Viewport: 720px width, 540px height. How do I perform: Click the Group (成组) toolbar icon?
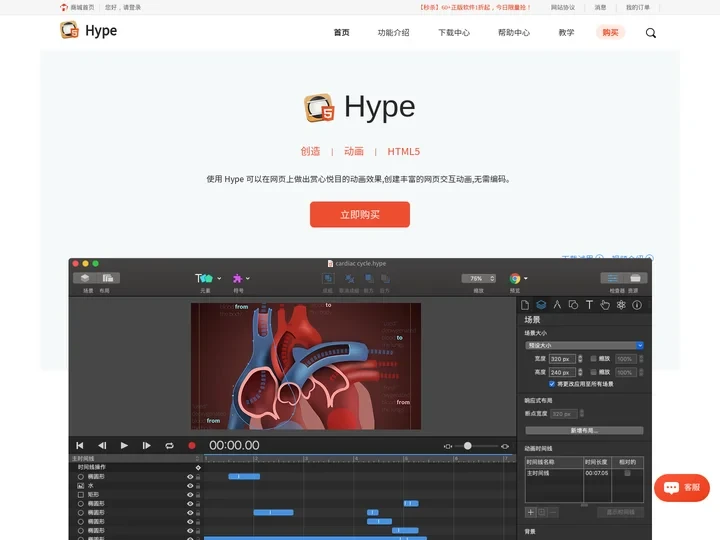click(x=328, y=278)
